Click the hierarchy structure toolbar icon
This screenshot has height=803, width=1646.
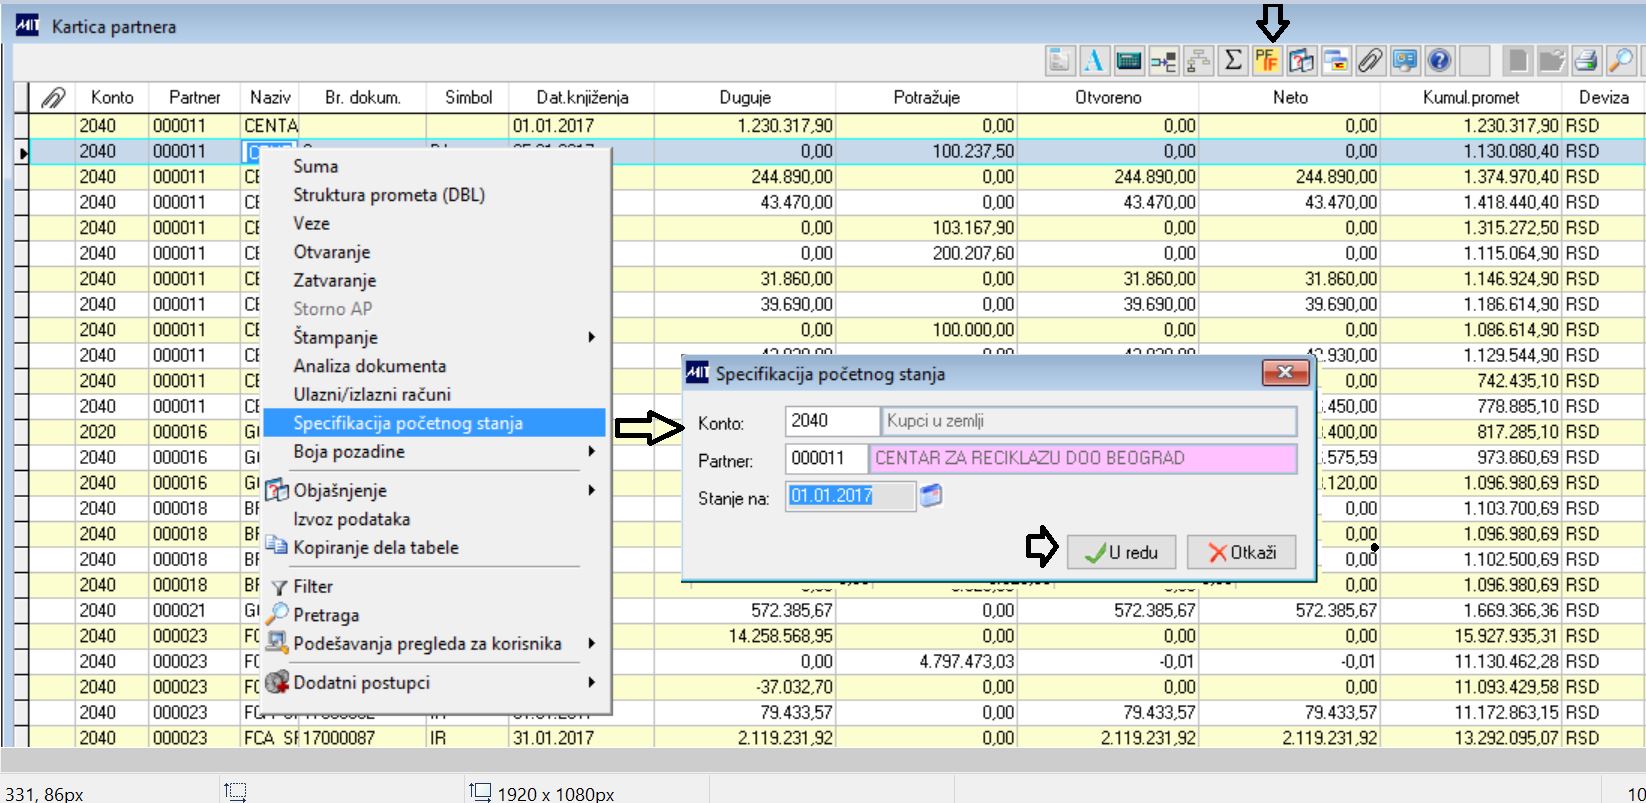[x=1198, y=62]
